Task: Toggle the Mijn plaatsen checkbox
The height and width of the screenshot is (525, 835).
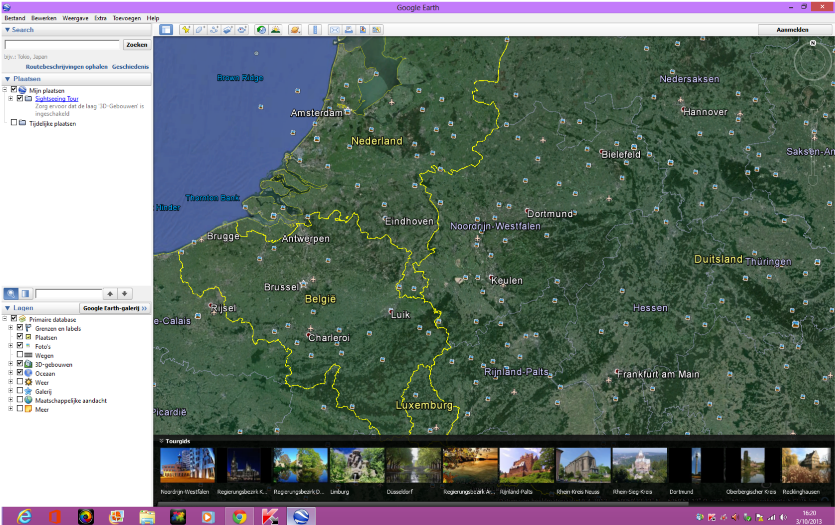Action: pyautogui.click(x=14, y=90)
